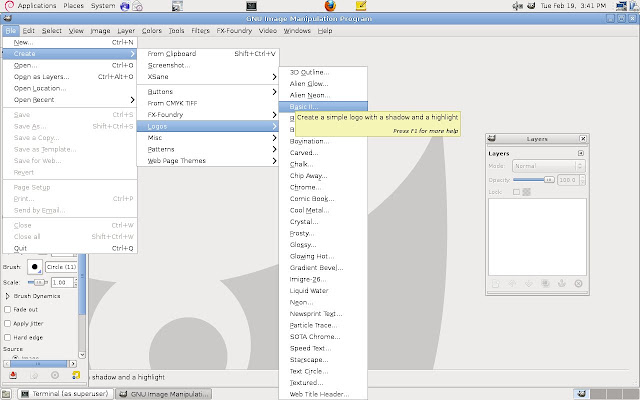
Task: Click the brush preview thumbnail
Action: (35, 267)
